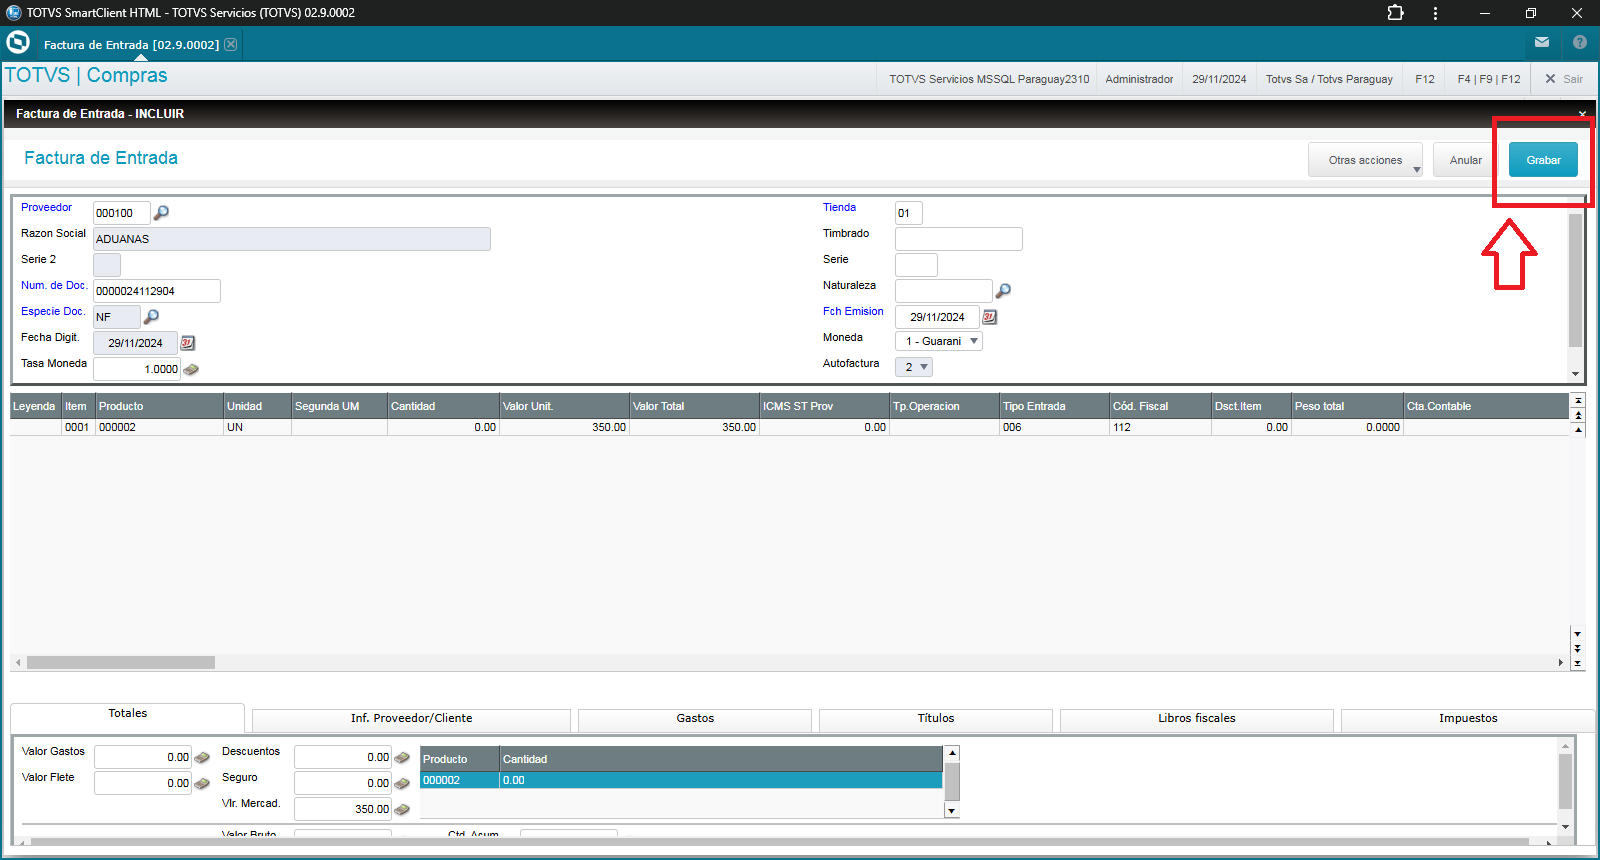Expand the Moneda Guarani dropdown
Image resolution: width=1600 pixels, height=860 pixels.
(x=974, y=341)
